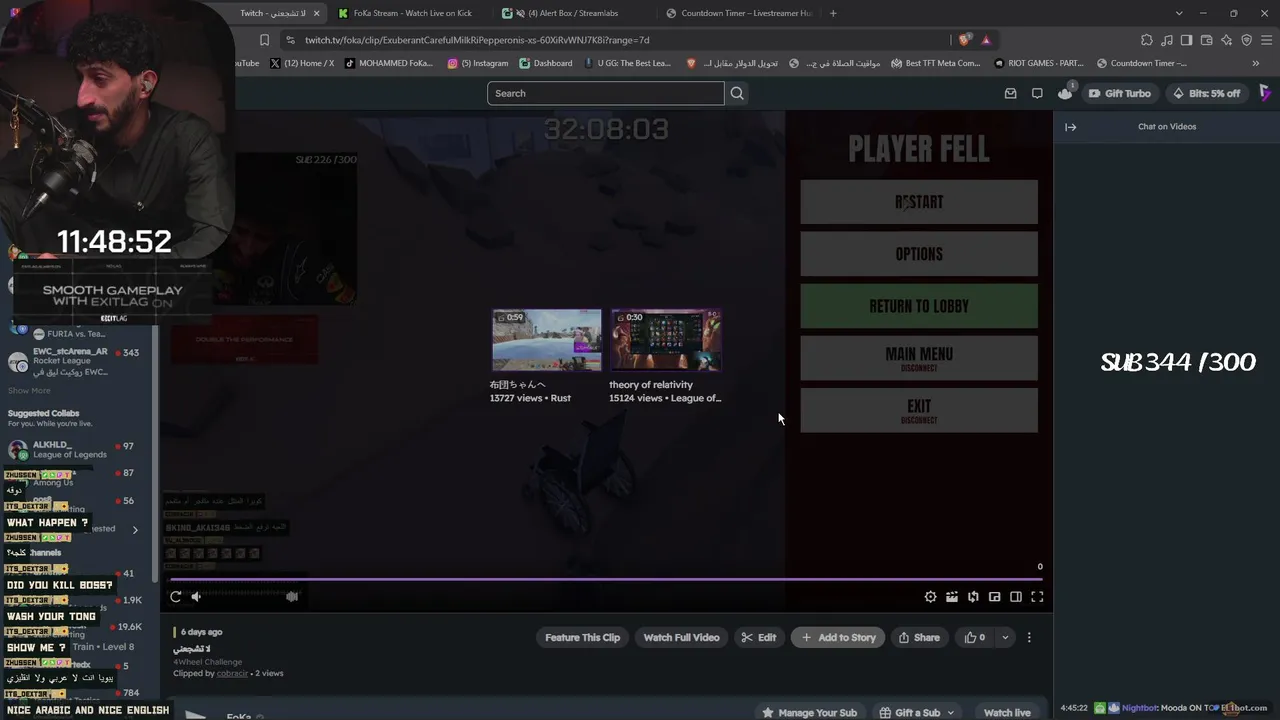Open the Twitch inbox notifications icon
This screenshot has width=1280, height=720.
pyautogui.click(x=1010, y=93)
